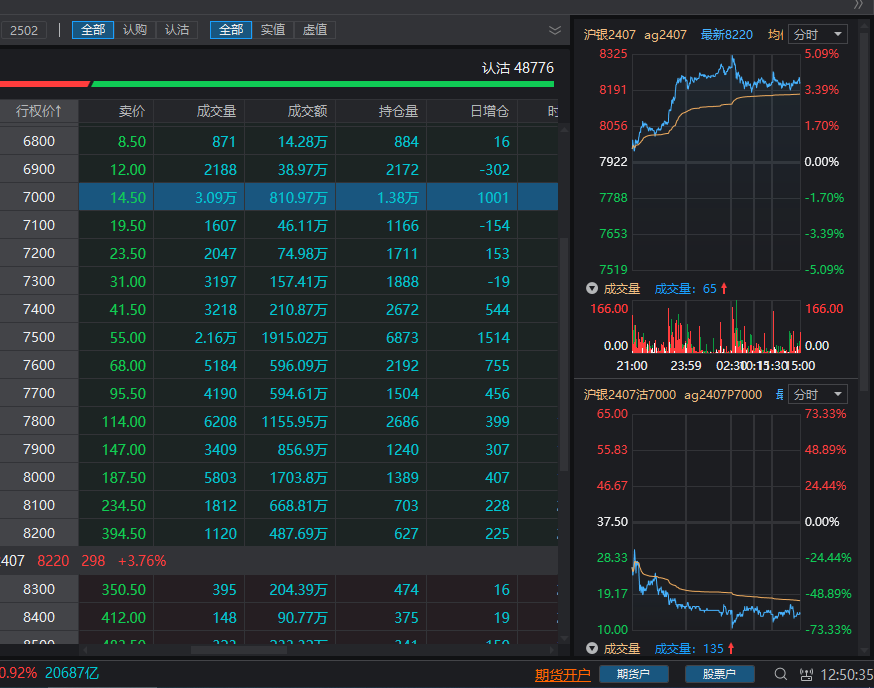
Task: Expand the filter bar double-chevron
Action: [555, 30]
